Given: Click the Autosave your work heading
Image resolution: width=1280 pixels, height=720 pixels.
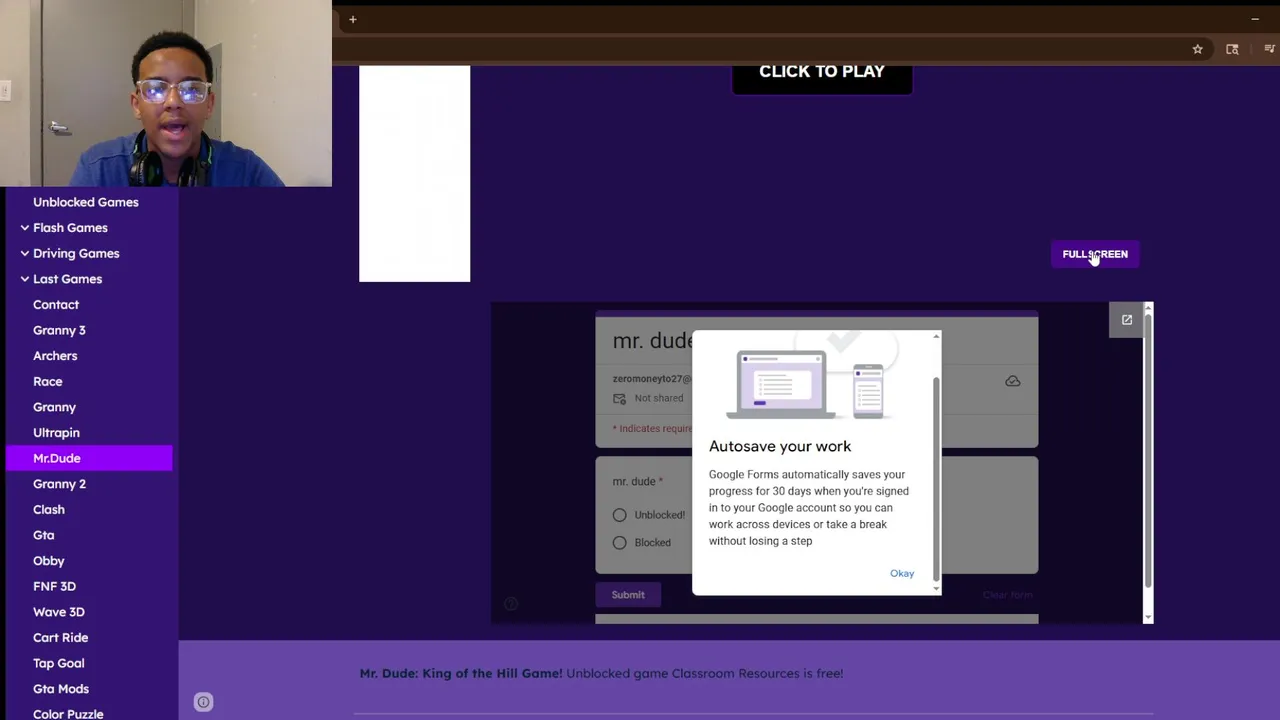Looking at the screenshot, I should tap(780, 446).
